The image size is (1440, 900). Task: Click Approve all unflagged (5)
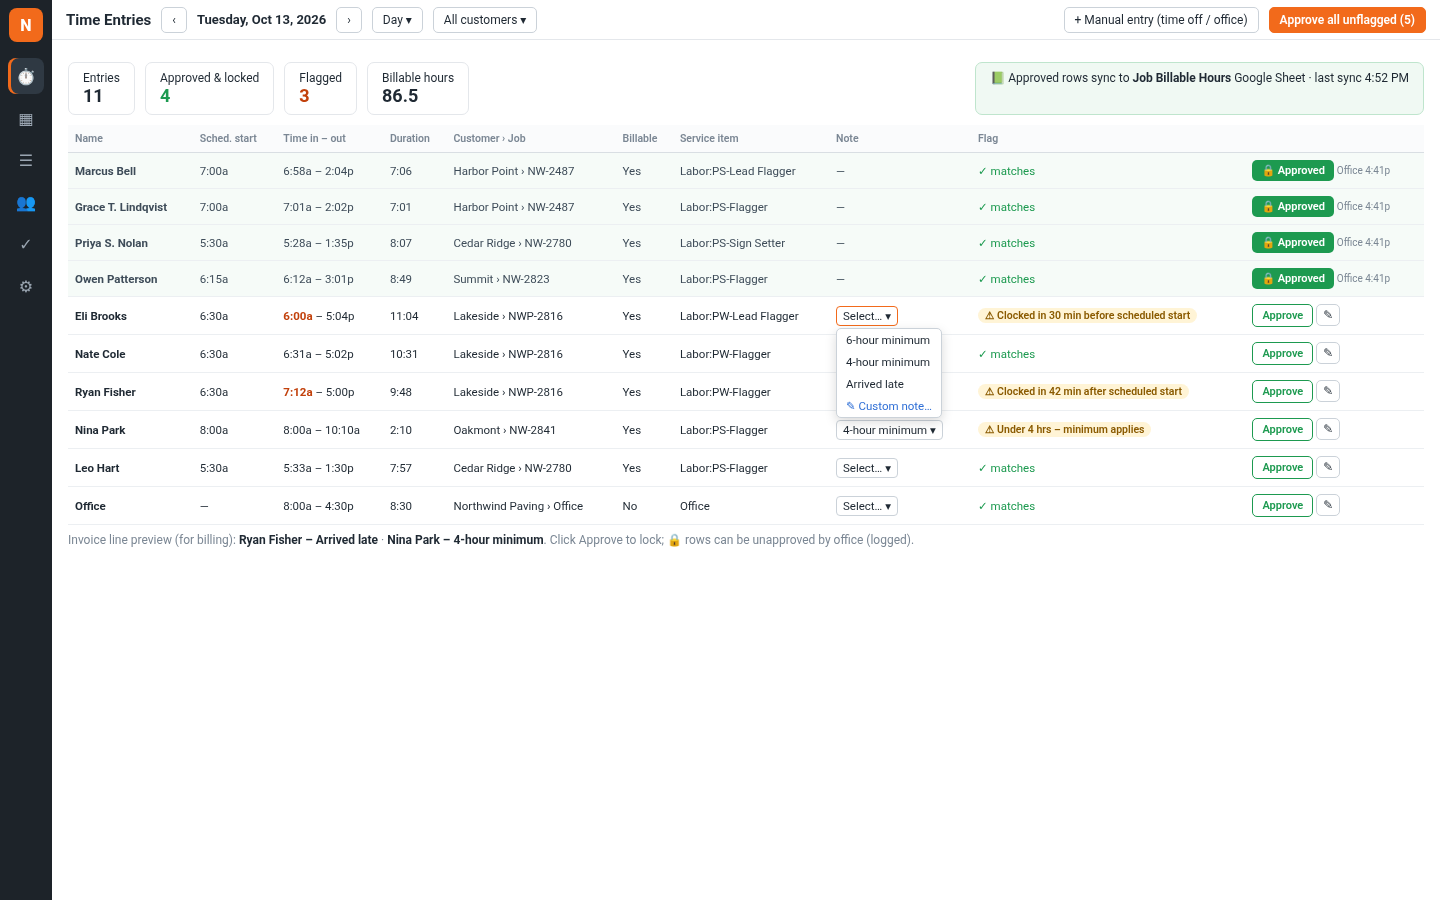(x=1347, y=20)
